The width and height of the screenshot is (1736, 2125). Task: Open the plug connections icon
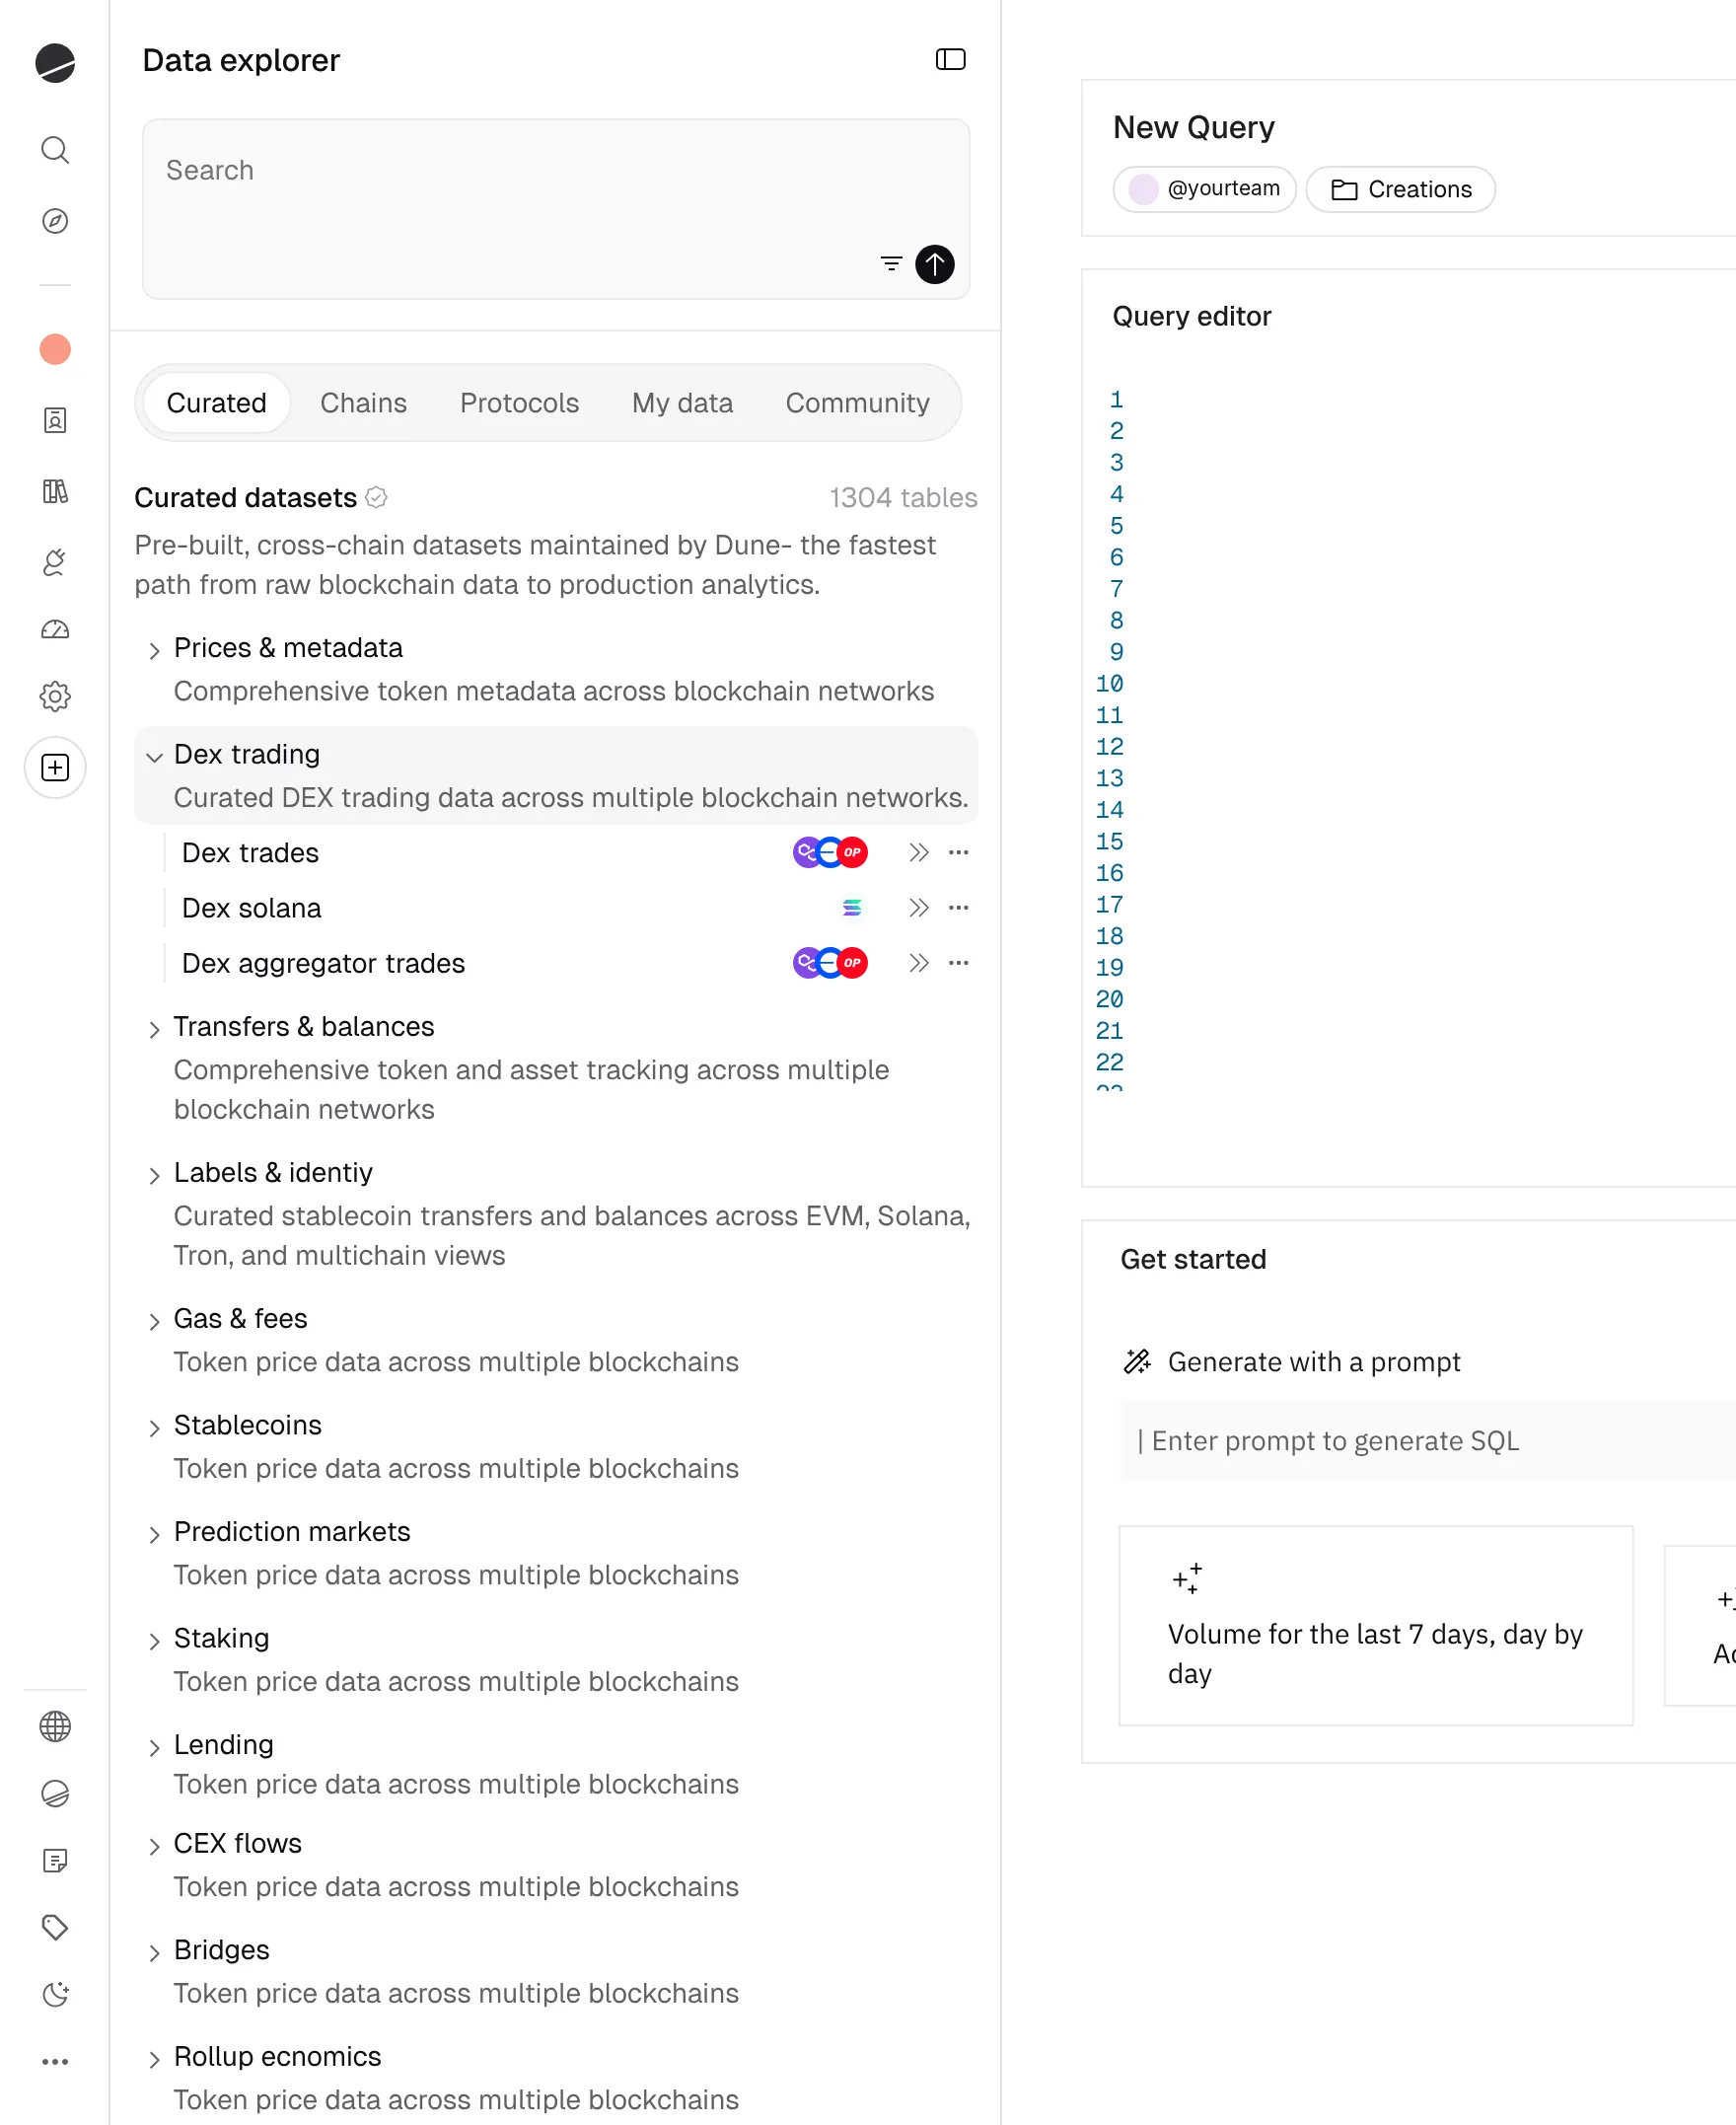click(55, 562)
